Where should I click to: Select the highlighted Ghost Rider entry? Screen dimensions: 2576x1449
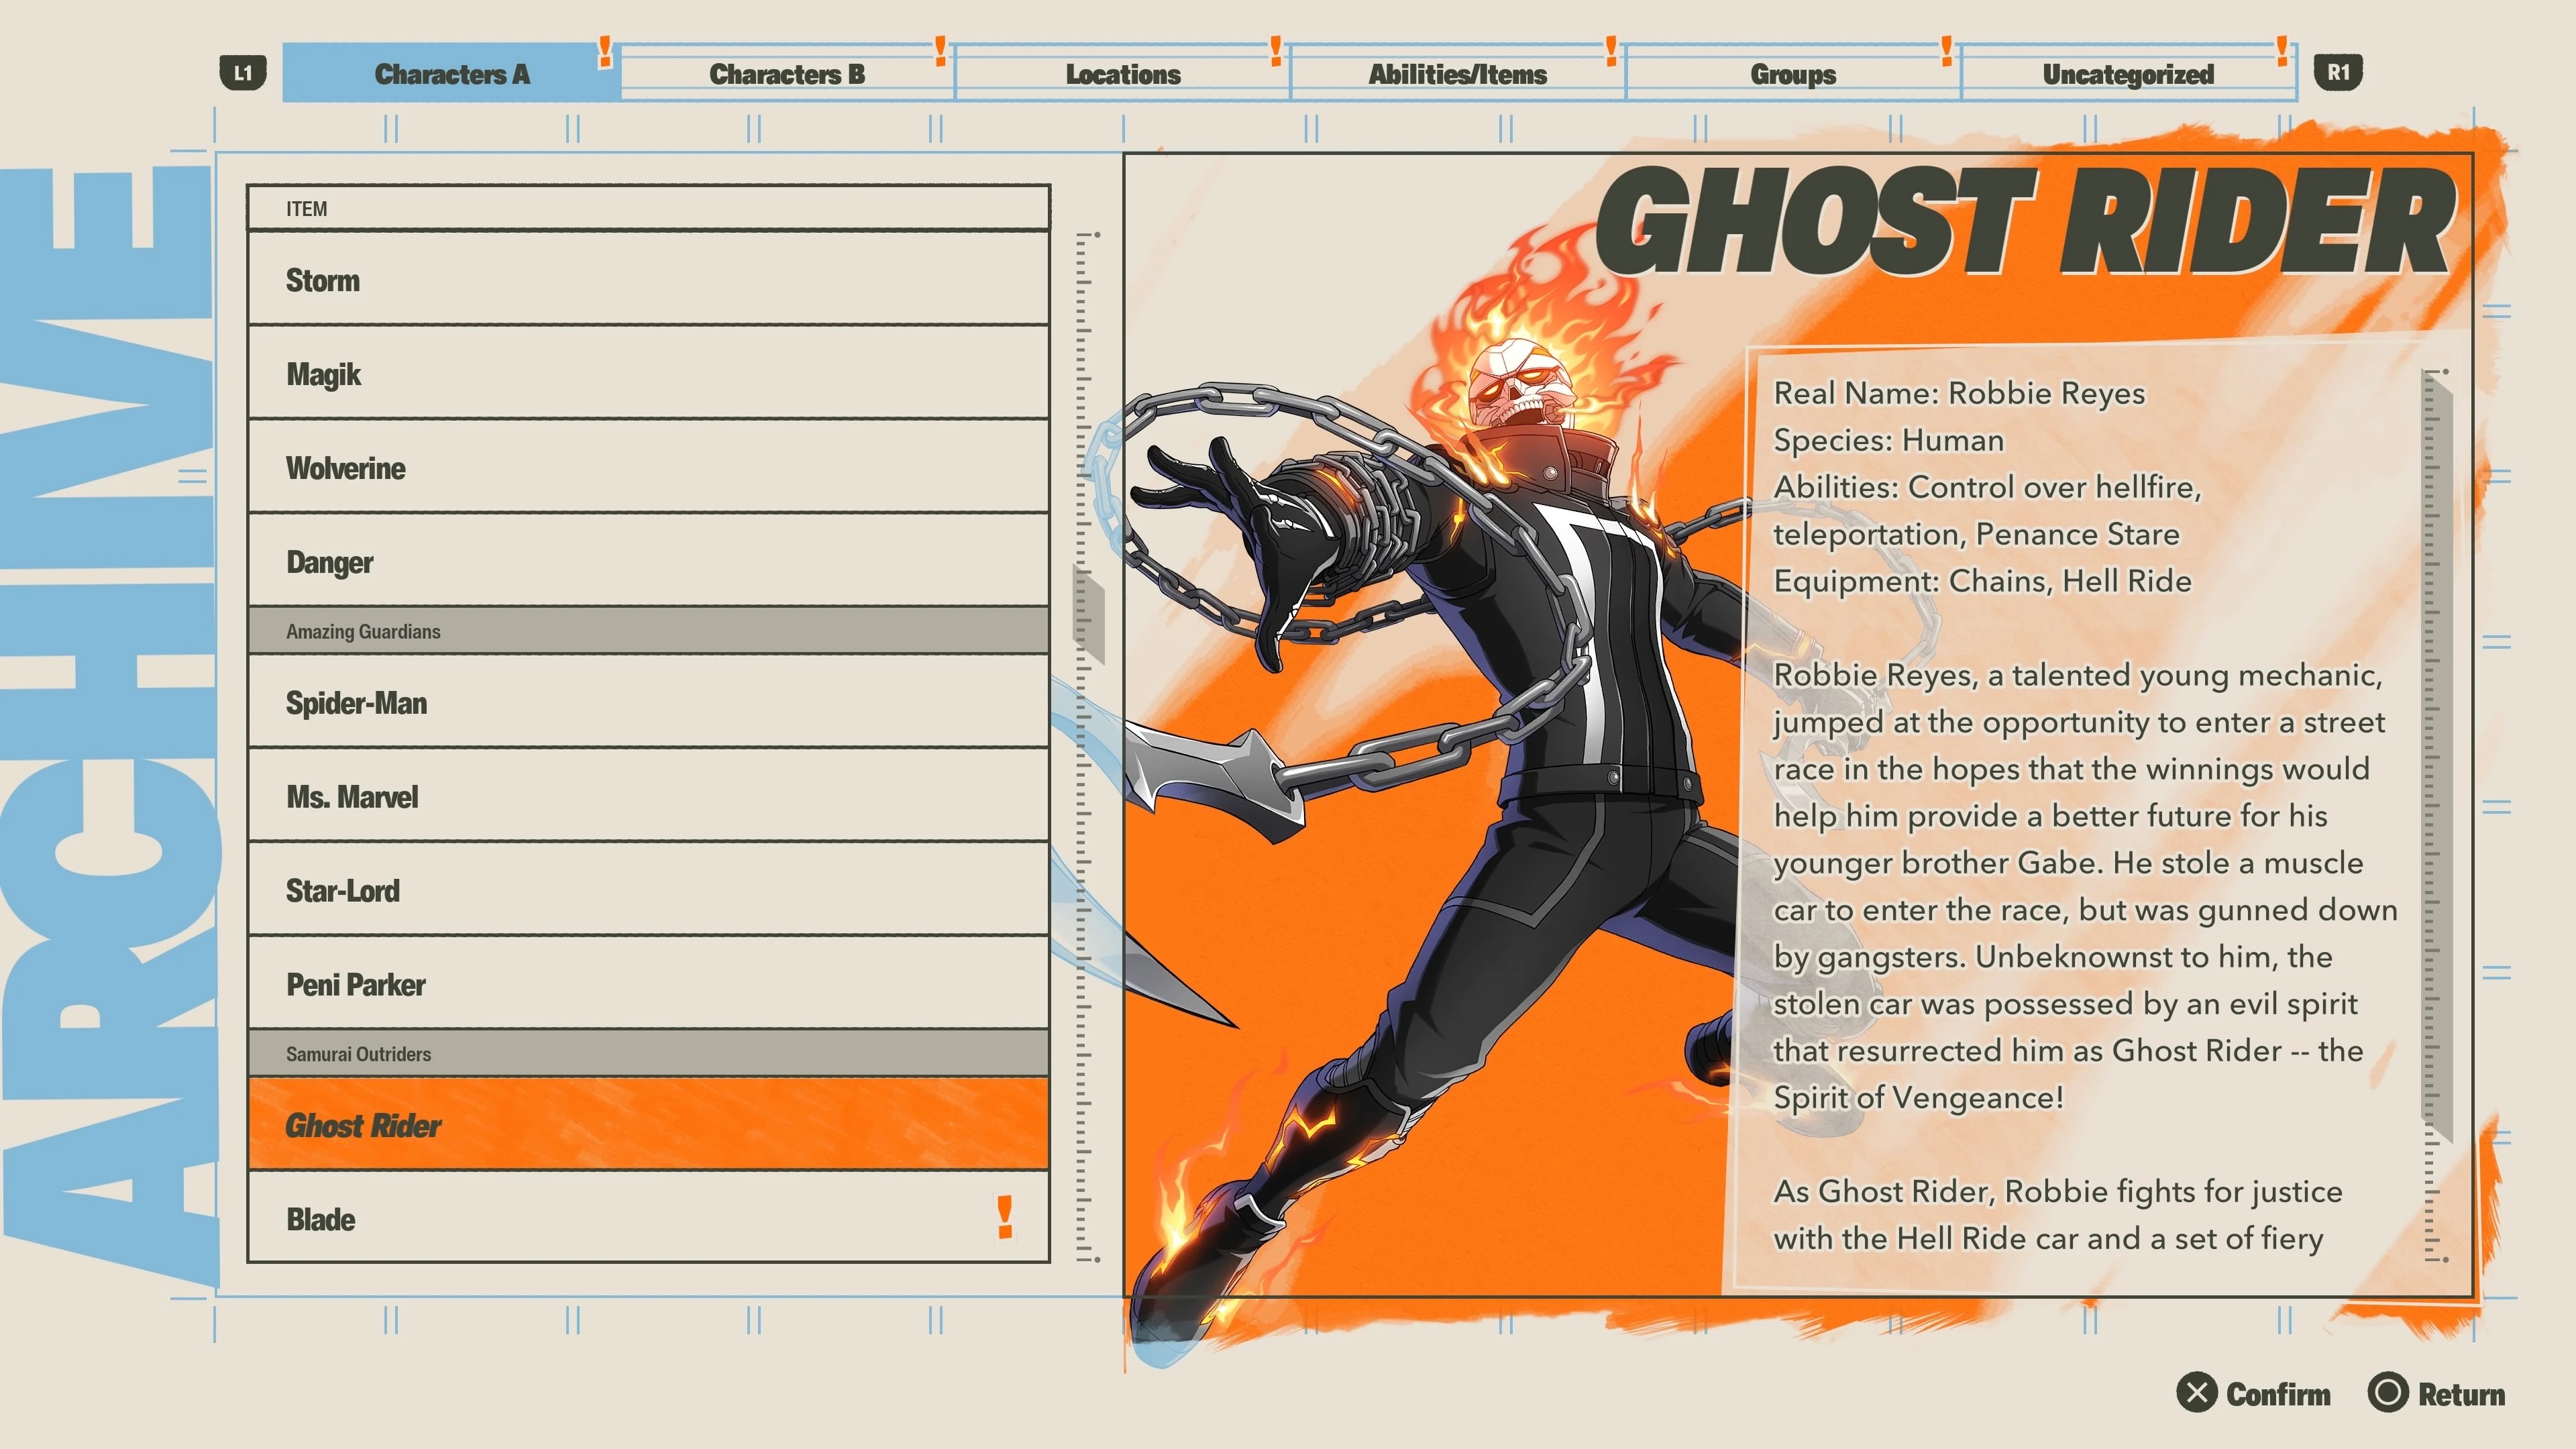pos(648,1124)
